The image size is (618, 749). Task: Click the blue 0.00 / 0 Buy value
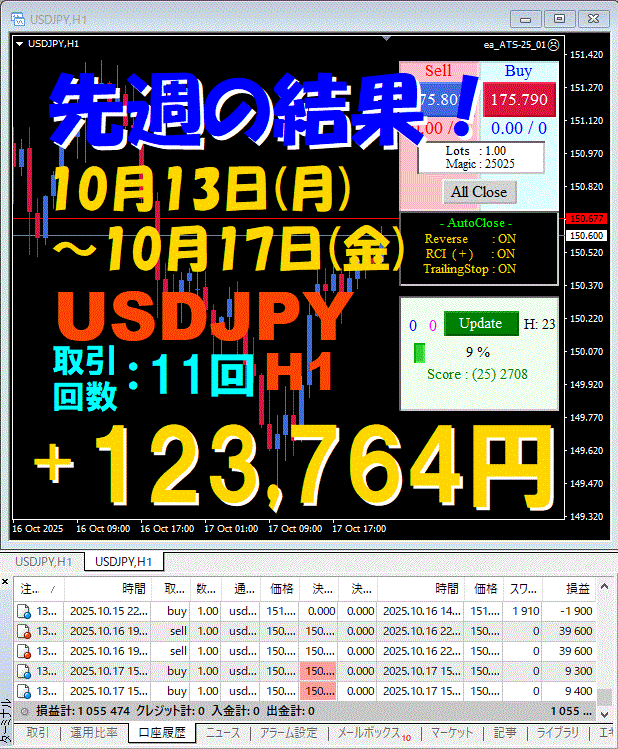[519, 128]
